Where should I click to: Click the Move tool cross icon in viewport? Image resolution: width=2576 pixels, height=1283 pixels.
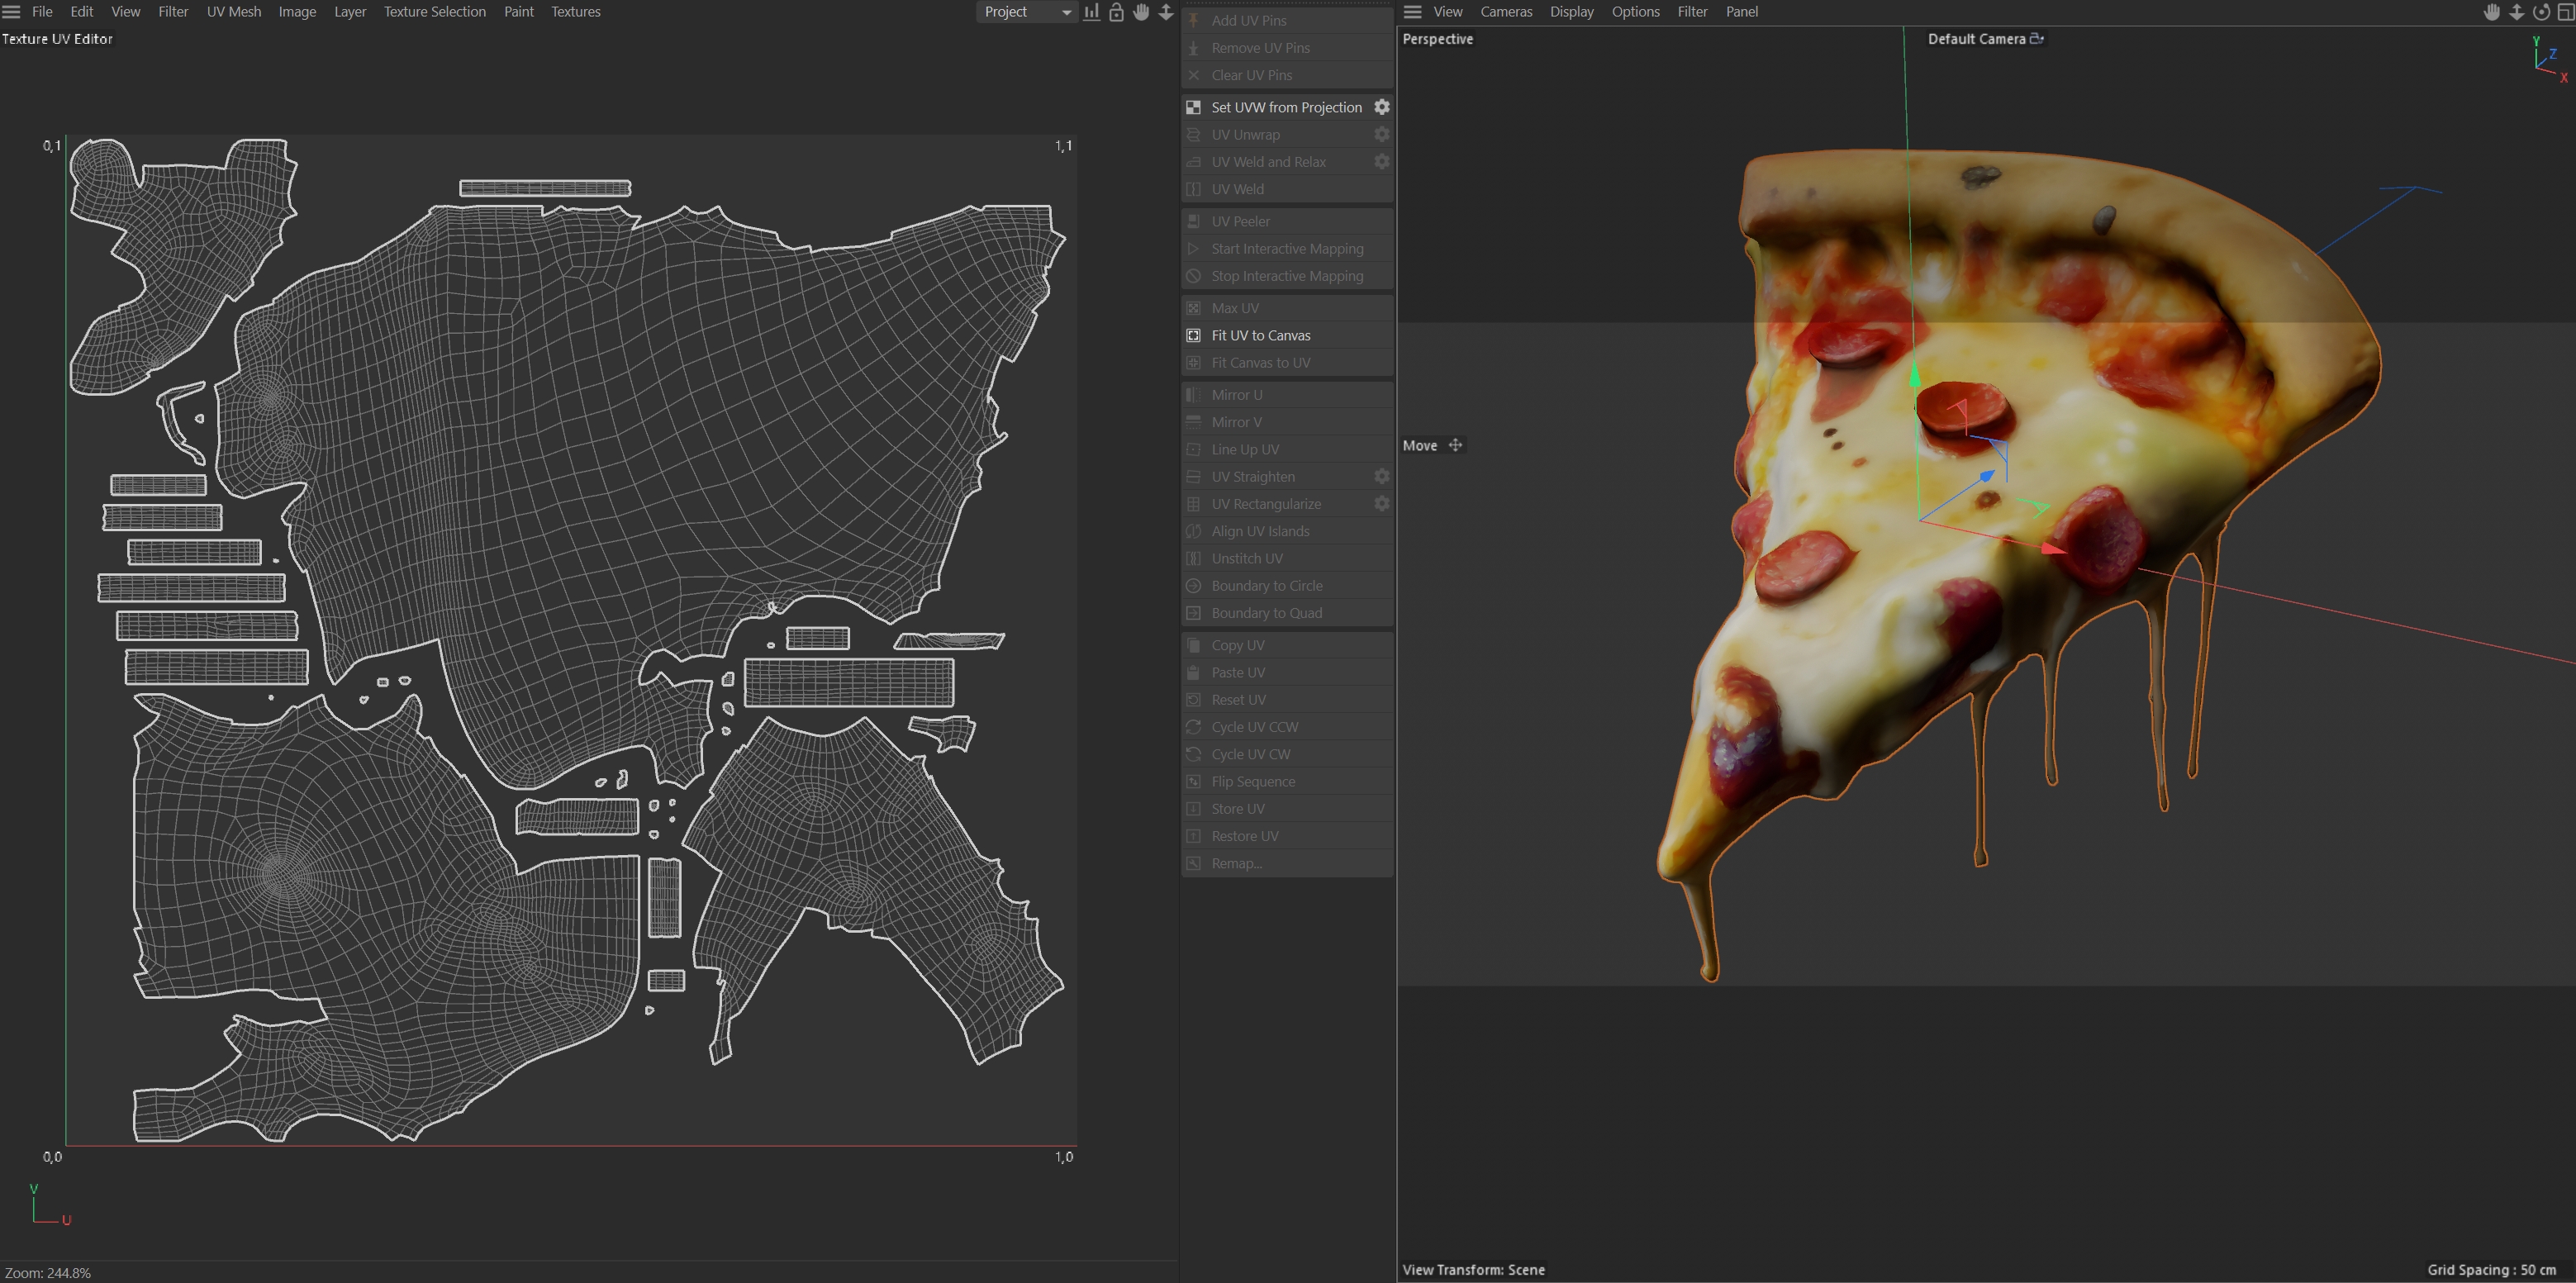click(1455, 446)
